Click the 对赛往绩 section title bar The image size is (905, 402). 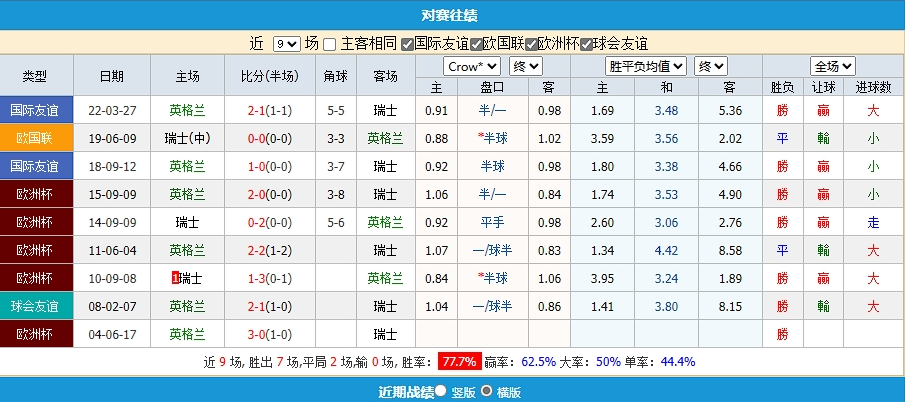click(x=452, y=15)
